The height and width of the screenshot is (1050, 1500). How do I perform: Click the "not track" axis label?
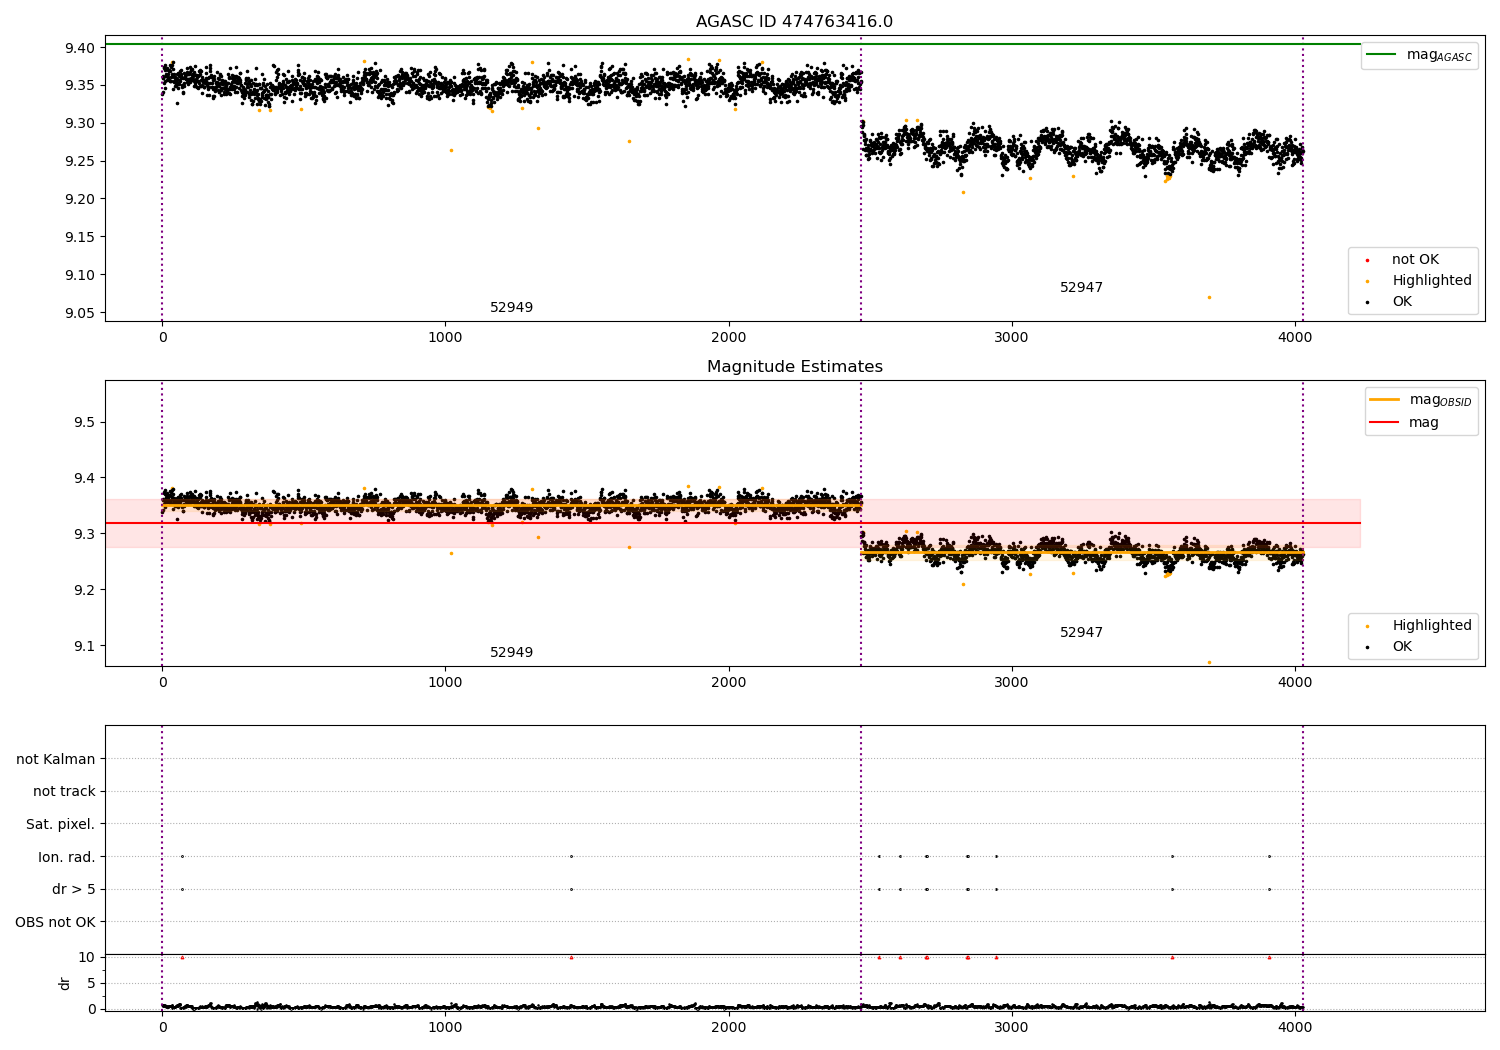pyautogui.click(x=64, y=792)
